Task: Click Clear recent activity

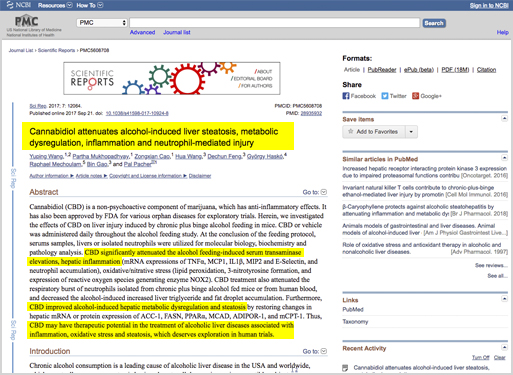Action: (x=499, y=357)
